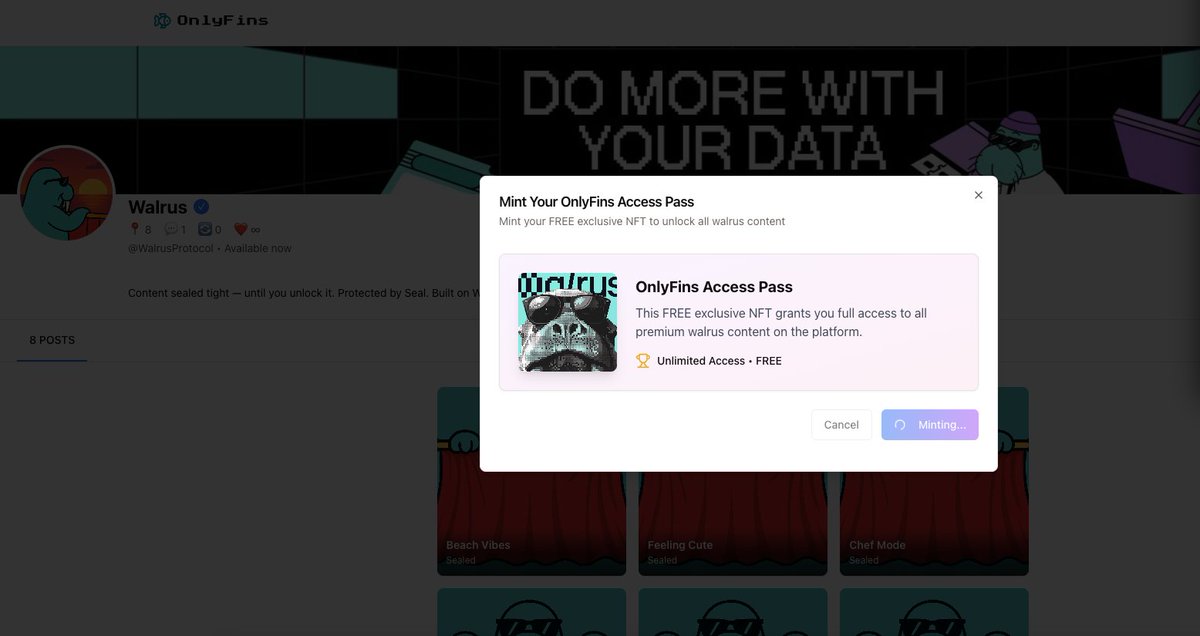
Task: Click the 'OnlyFins Access Pass' card title
Action: (714, 287)
